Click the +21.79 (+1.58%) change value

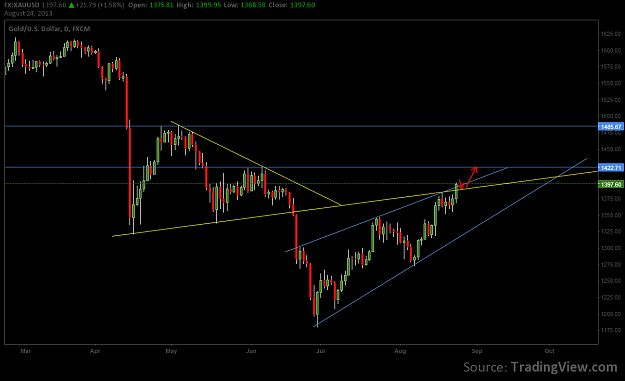pos(100,5)
